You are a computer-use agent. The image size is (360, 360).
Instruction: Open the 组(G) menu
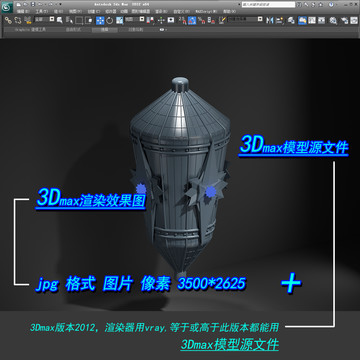tap(58, 11)
